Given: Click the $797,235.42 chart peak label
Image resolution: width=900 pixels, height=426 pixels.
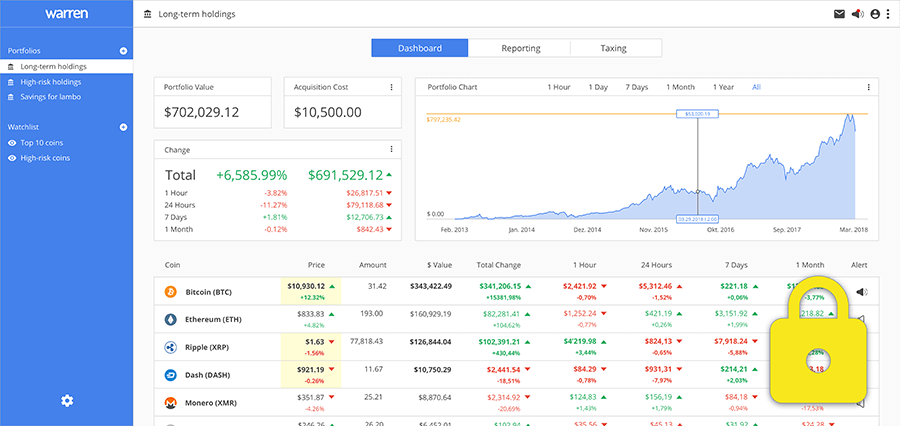Looking at the screenshot, I should [444, 119].
